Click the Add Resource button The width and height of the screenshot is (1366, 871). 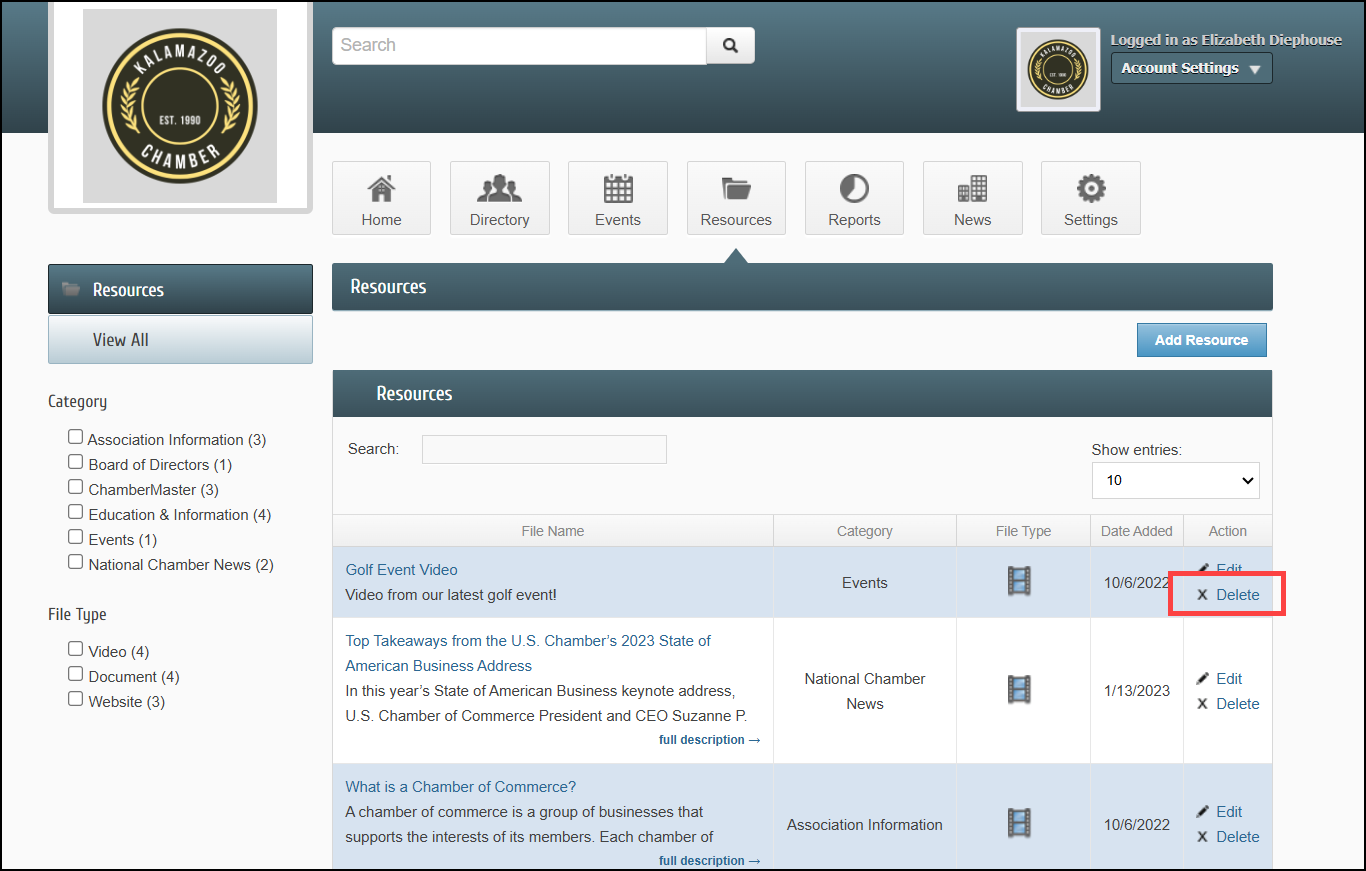click(1201, 340)
